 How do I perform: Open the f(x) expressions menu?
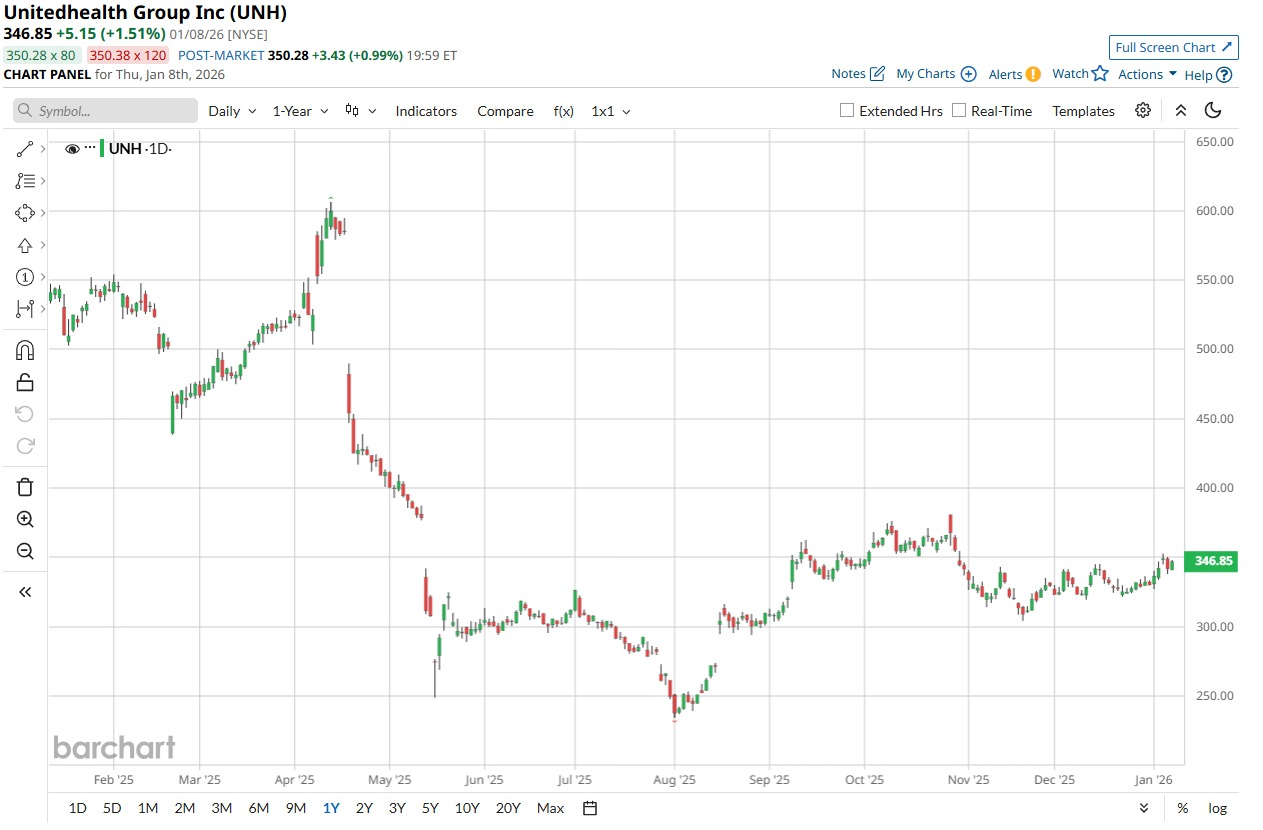pyautogui.click(x=563, y=111)
